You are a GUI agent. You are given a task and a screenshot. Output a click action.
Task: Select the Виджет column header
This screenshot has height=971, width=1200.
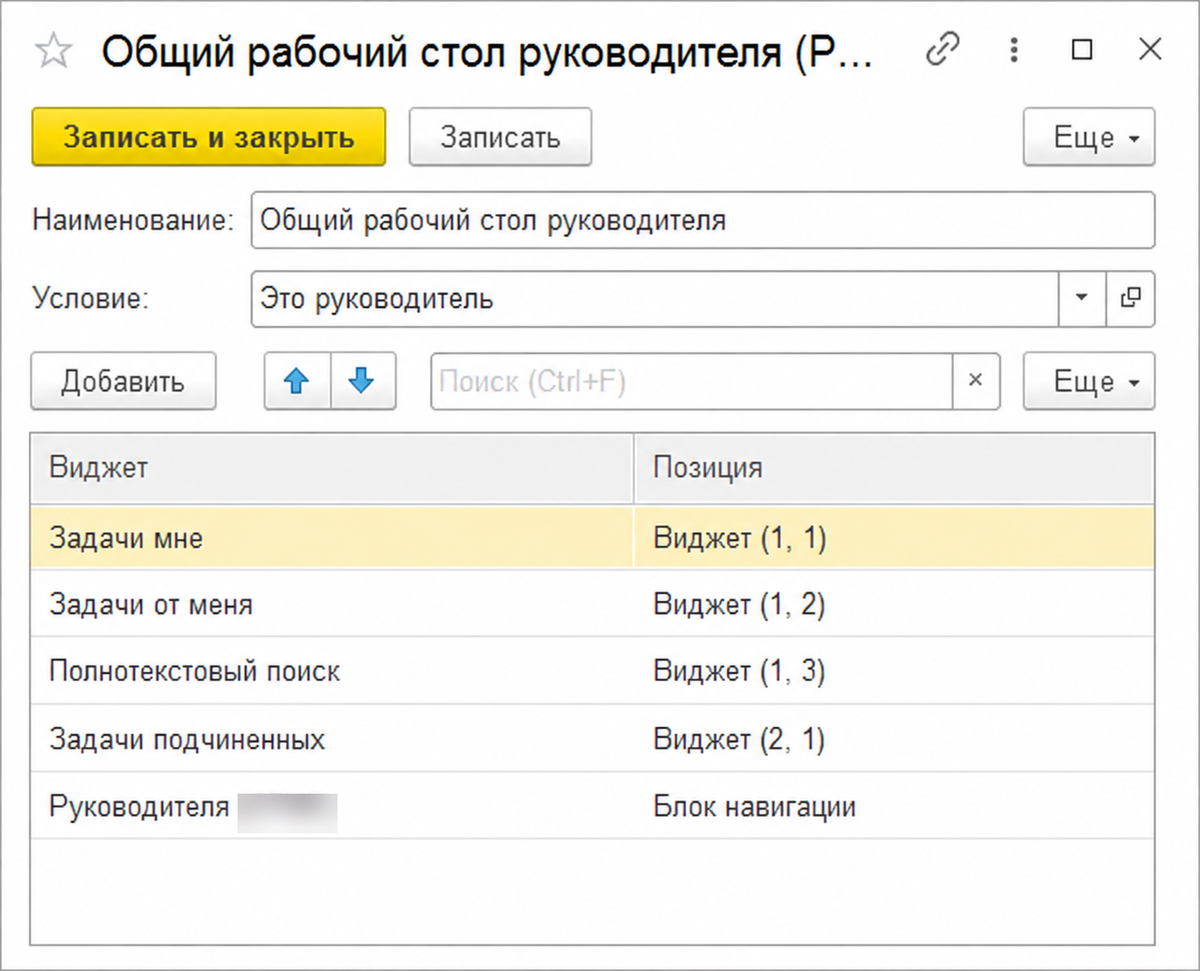click(x=332, y=468)
